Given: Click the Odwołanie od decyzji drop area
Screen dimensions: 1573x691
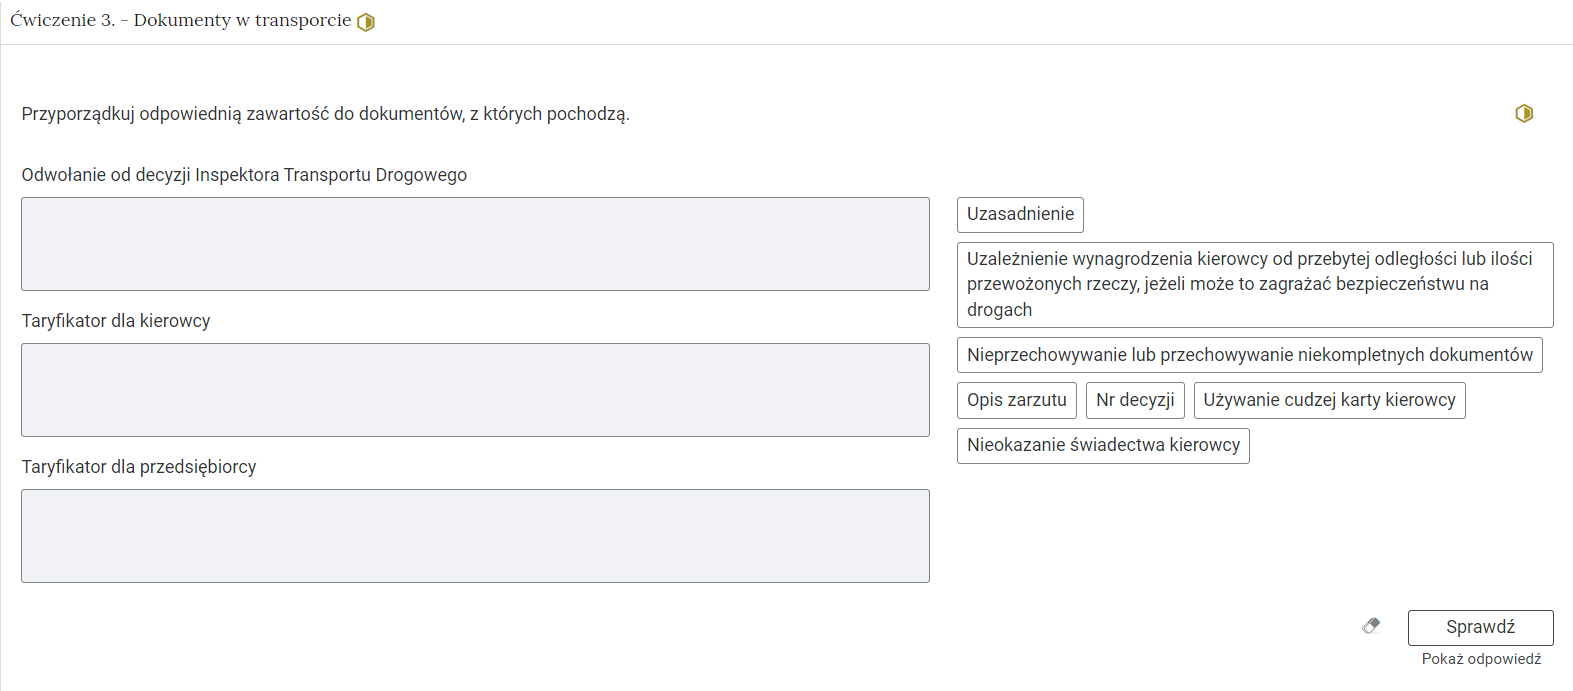Looking at the screenshot, I should (475, 244).
